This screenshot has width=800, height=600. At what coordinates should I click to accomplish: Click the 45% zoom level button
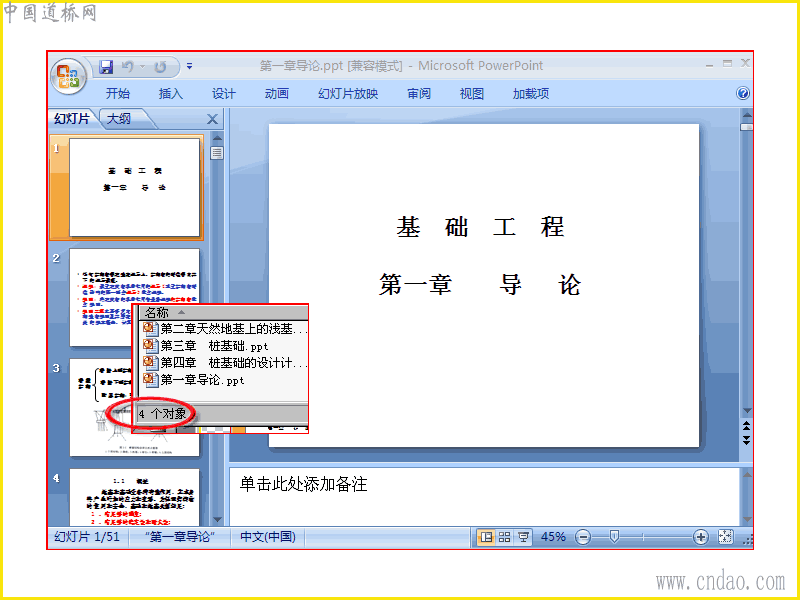(553, 537)
